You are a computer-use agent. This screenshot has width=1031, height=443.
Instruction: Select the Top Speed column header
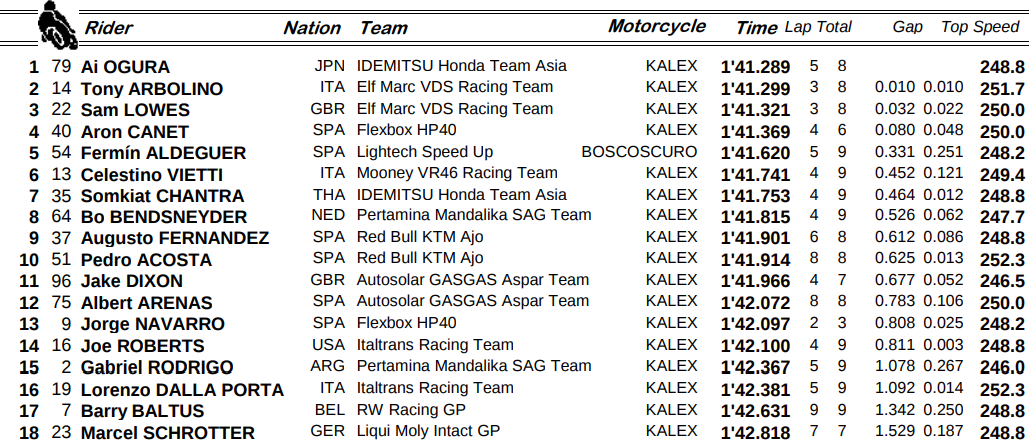click(980, 27)
